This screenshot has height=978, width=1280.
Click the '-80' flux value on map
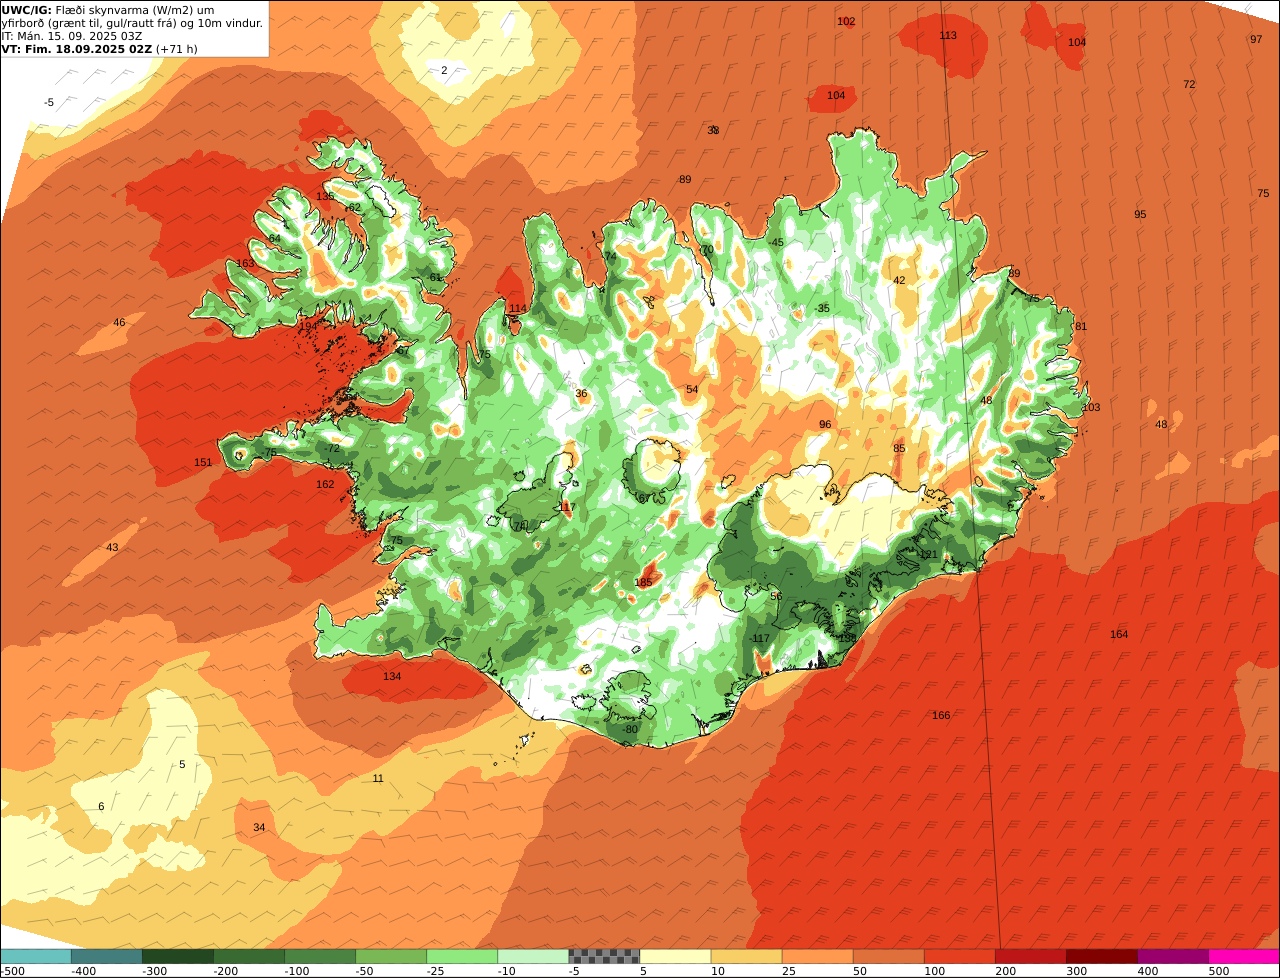[629, 729]
